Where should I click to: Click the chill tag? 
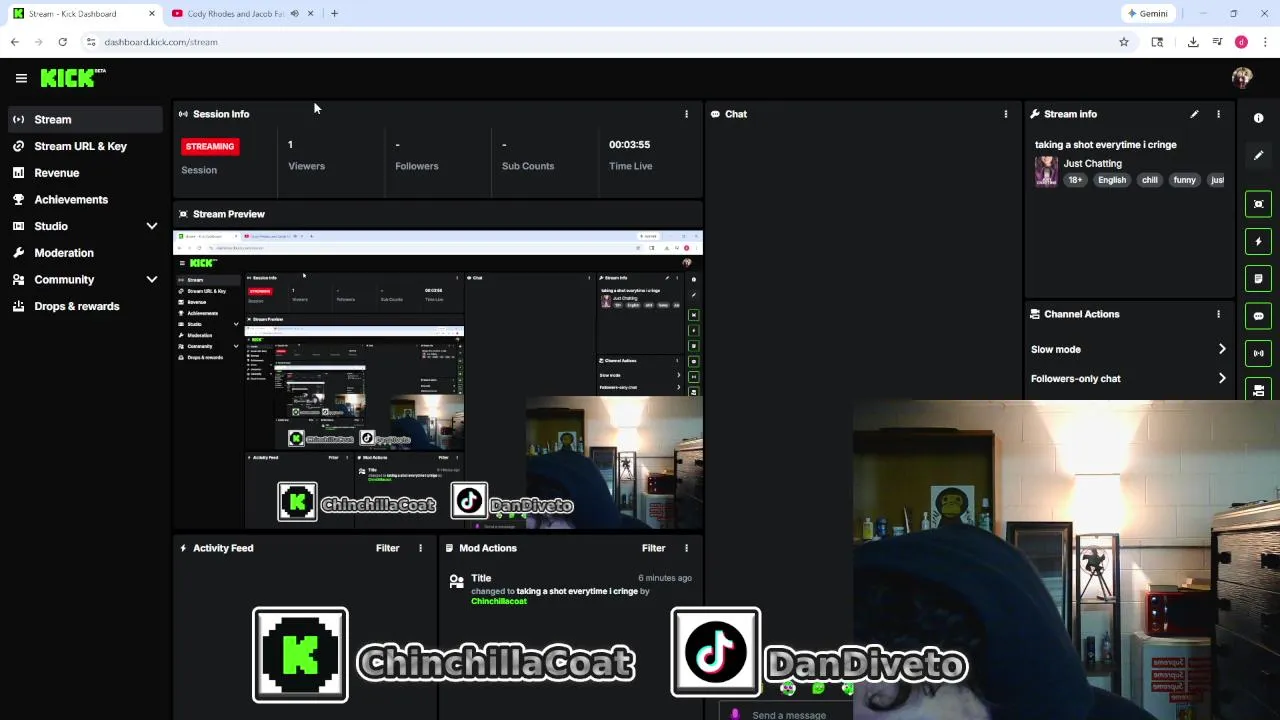(1150, 180)
